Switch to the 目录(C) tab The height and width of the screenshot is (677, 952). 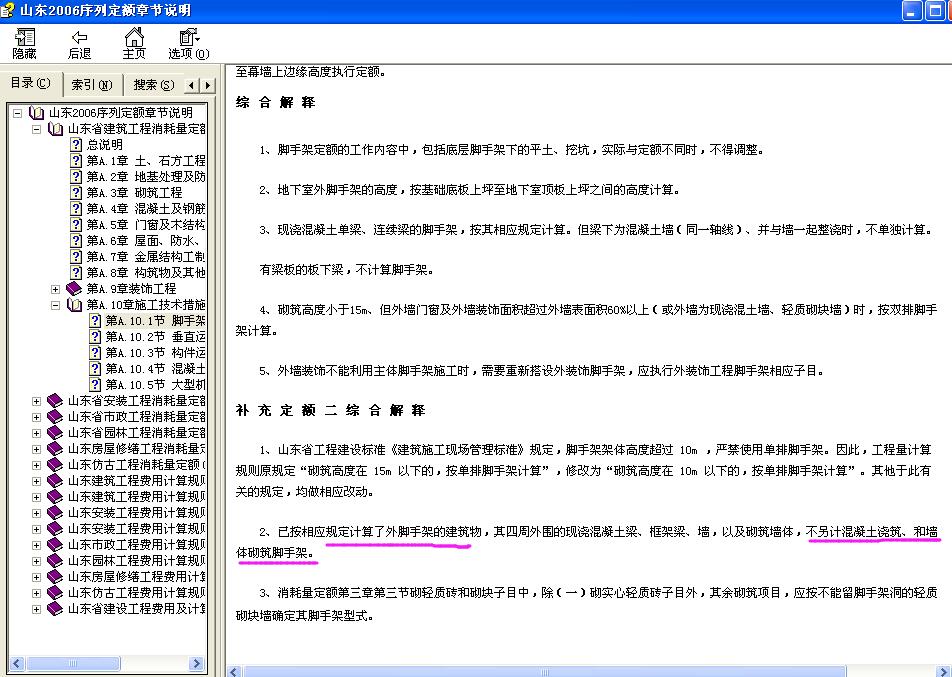[x=31, y=83]
